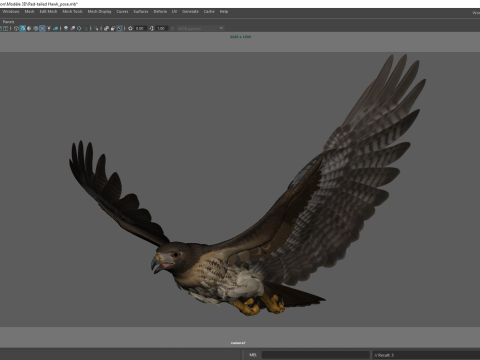Open the Edit Mesh menu
This screenshot has width=480, height=360.
point(48,12)
